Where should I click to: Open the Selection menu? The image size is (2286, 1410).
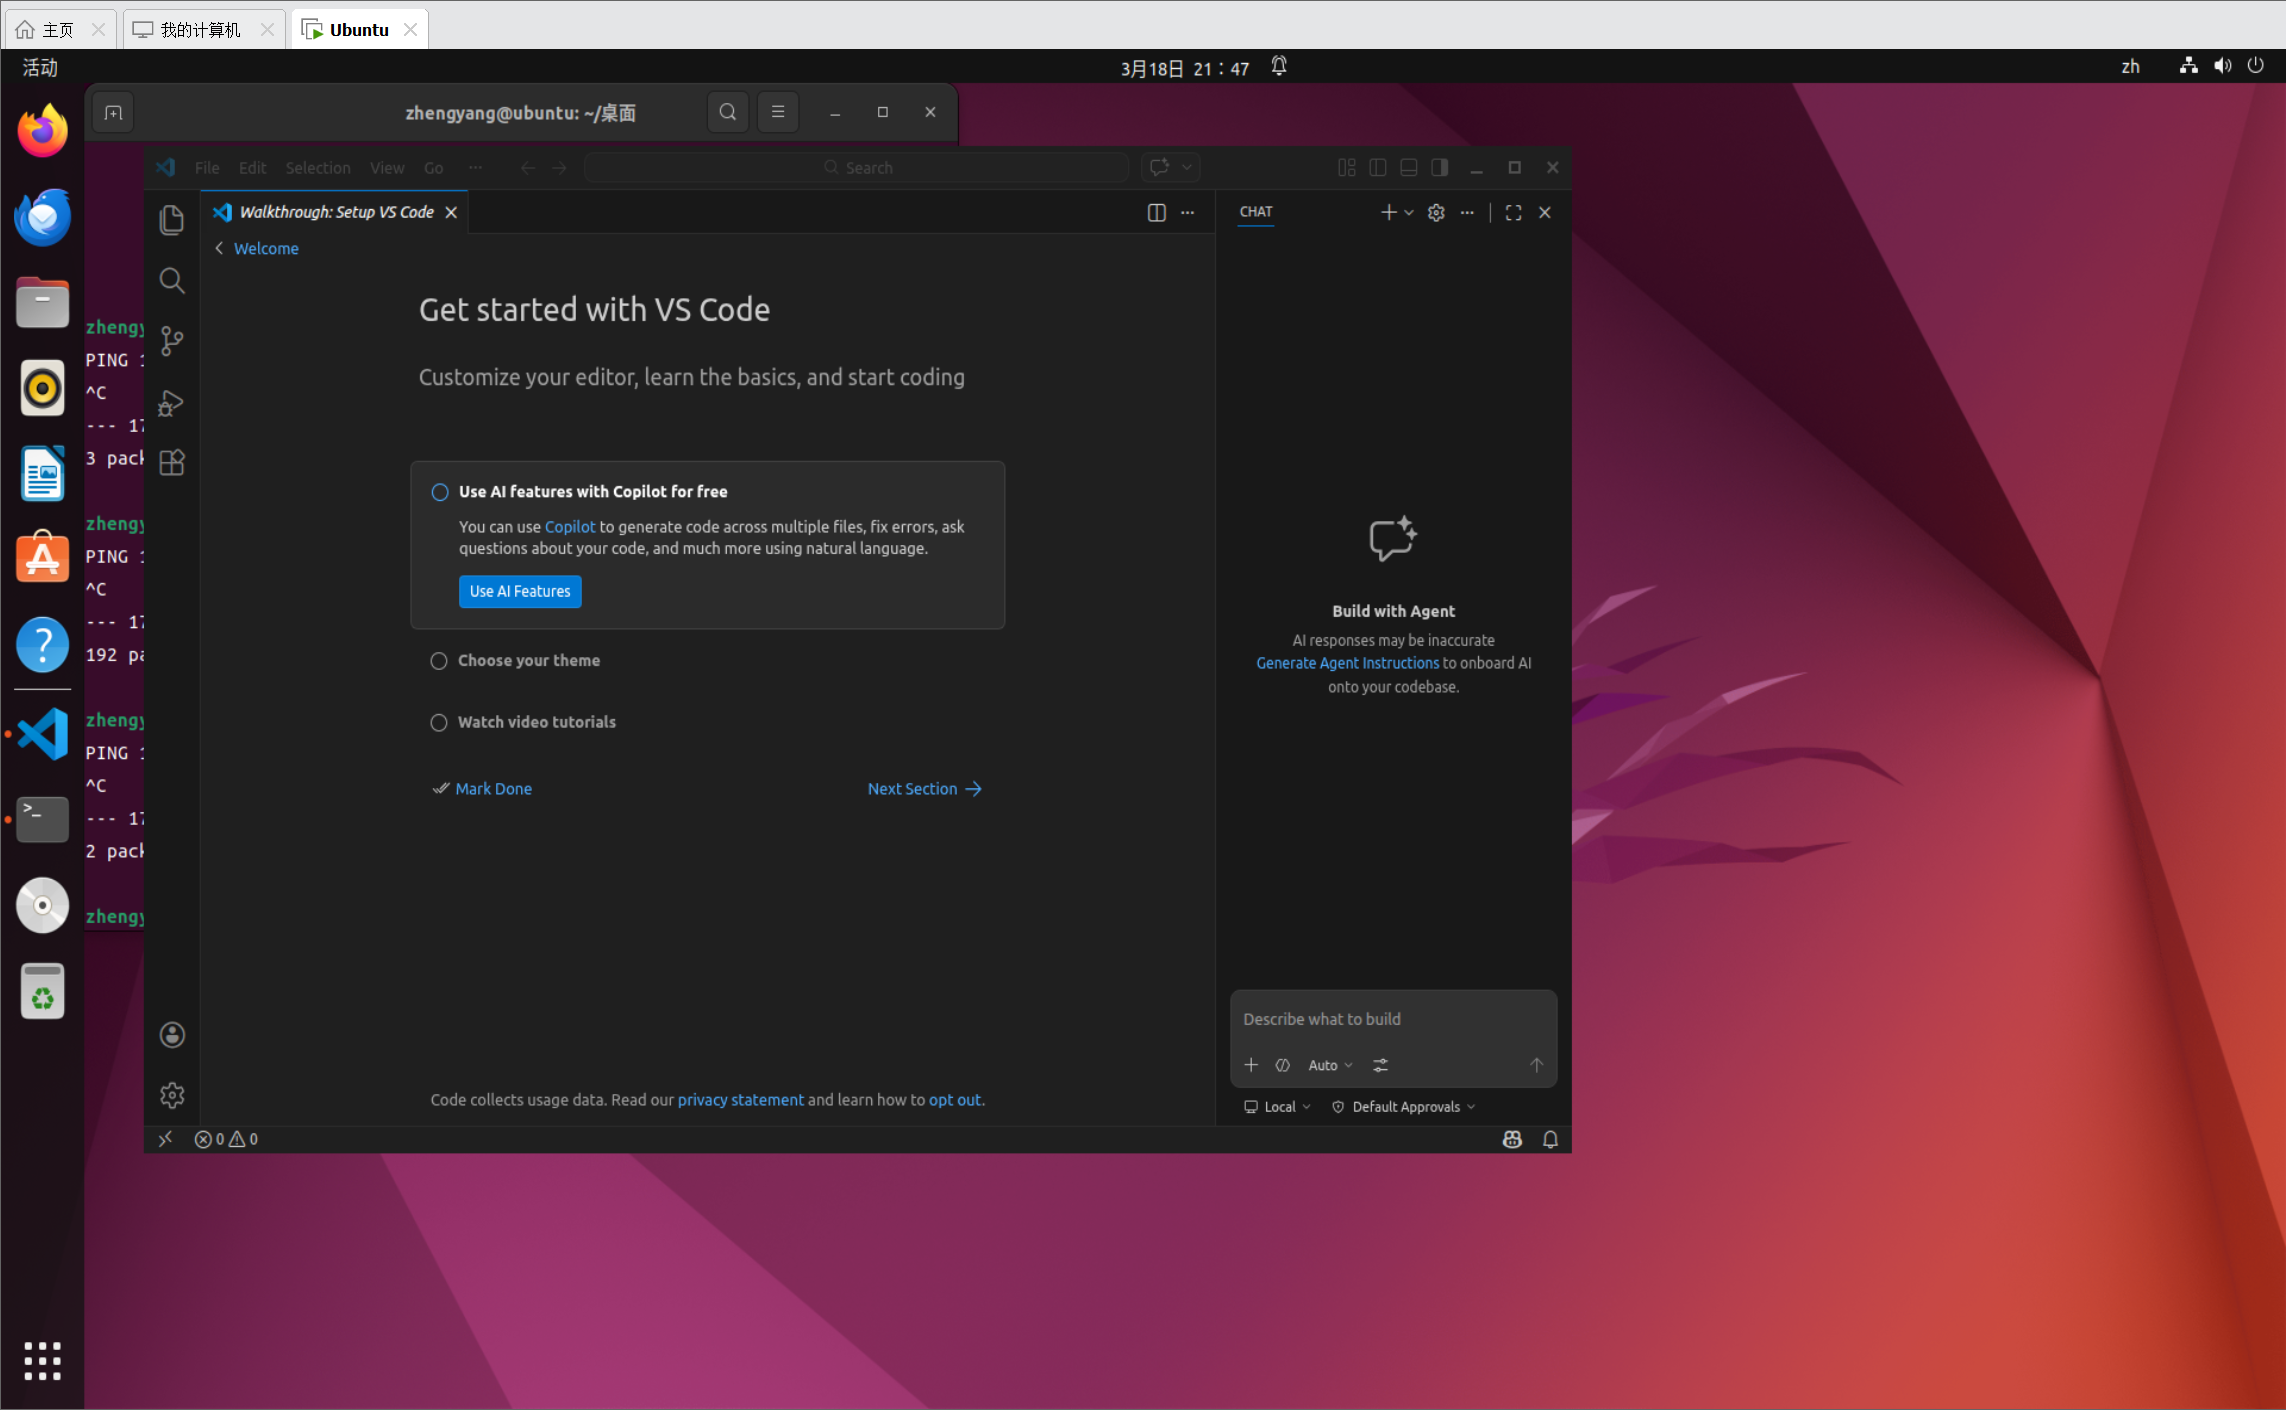coord(317,168)
